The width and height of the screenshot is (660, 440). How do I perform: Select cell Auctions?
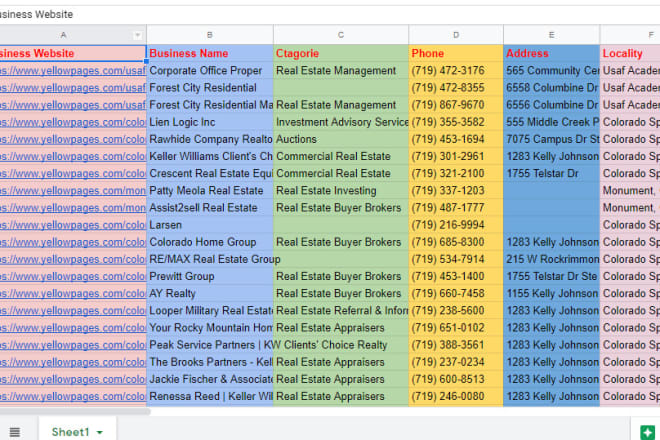point(341,139)
